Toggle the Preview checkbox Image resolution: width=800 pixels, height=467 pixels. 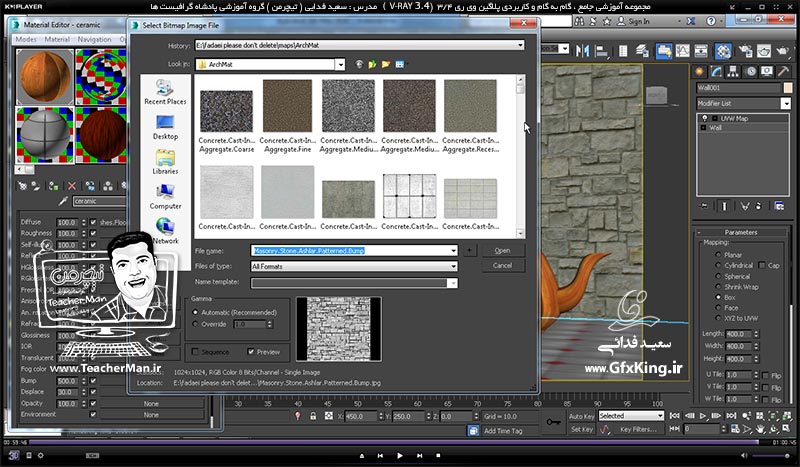pyautogui.click(x=251, y=352)
